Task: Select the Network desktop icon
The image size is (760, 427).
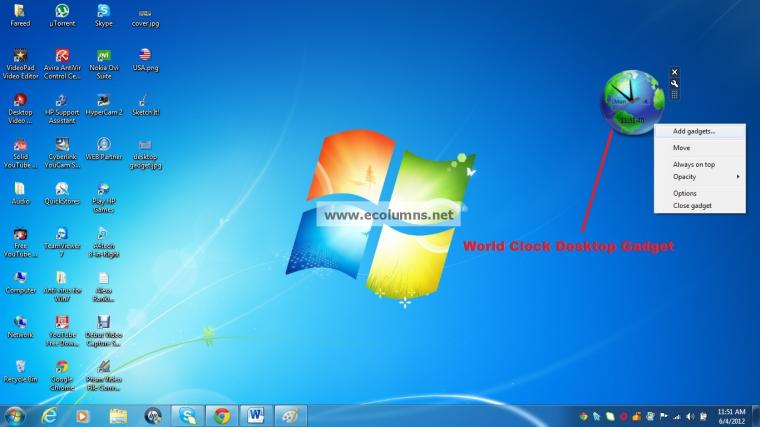Action: click(20, 327)
